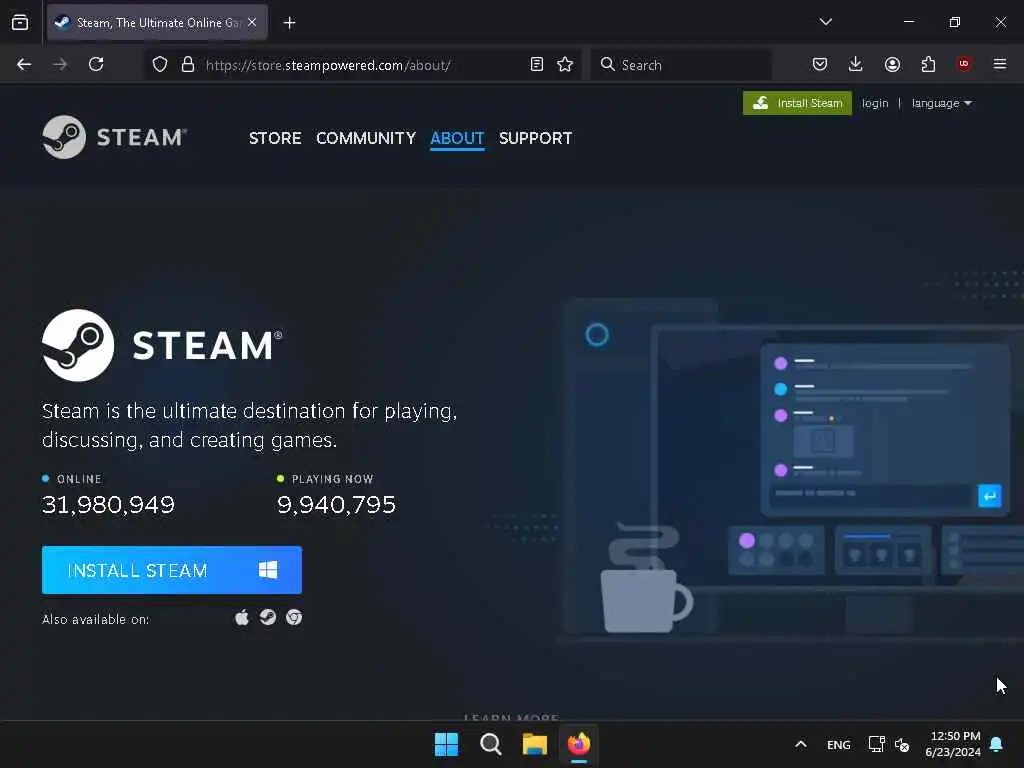Open the SUPPORT menu
This screenshot has height=768, width=1024.
[x=536, y=138]
